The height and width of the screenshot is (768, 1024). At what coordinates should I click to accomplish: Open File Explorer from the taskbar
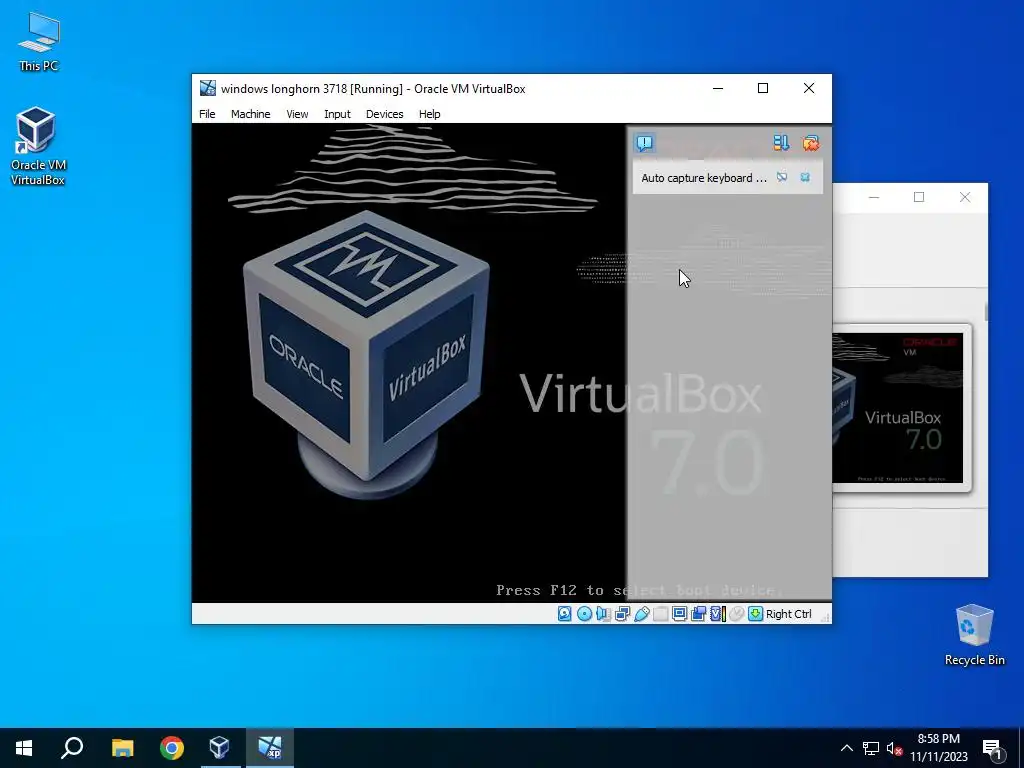tap(122, 748)
